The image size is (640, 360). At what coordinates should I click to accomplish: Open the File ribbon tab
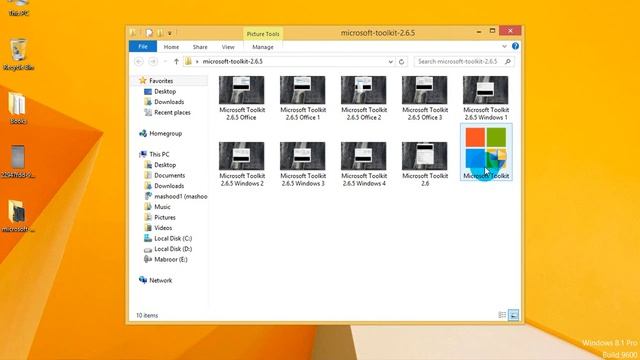pos(143,47)
